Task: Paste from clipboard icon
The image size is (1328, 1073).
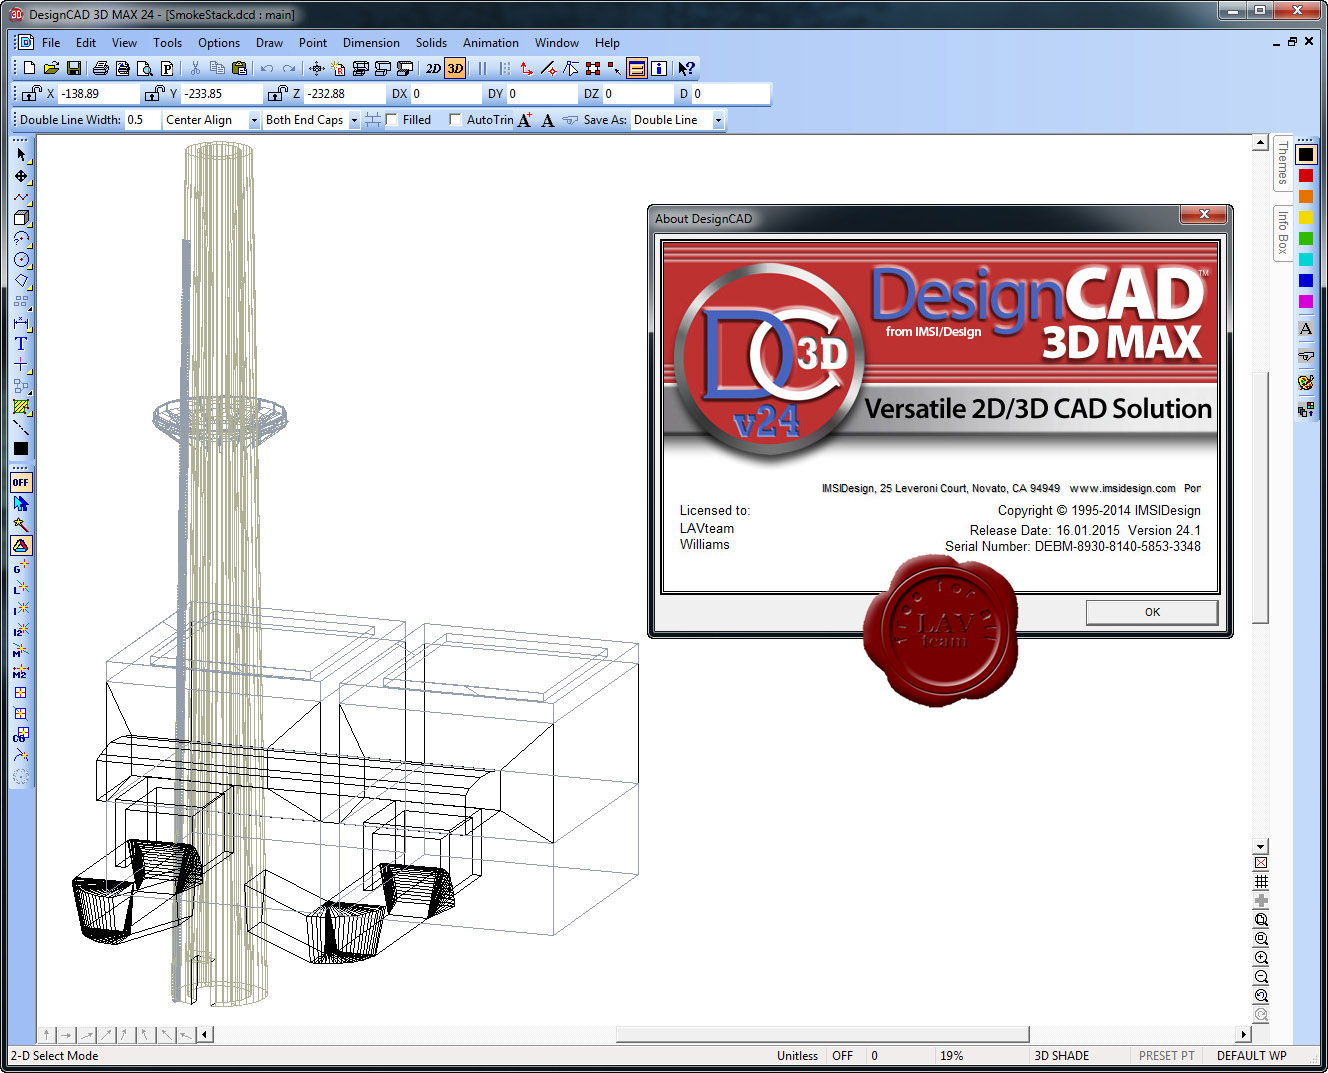Action: (239, 68)
